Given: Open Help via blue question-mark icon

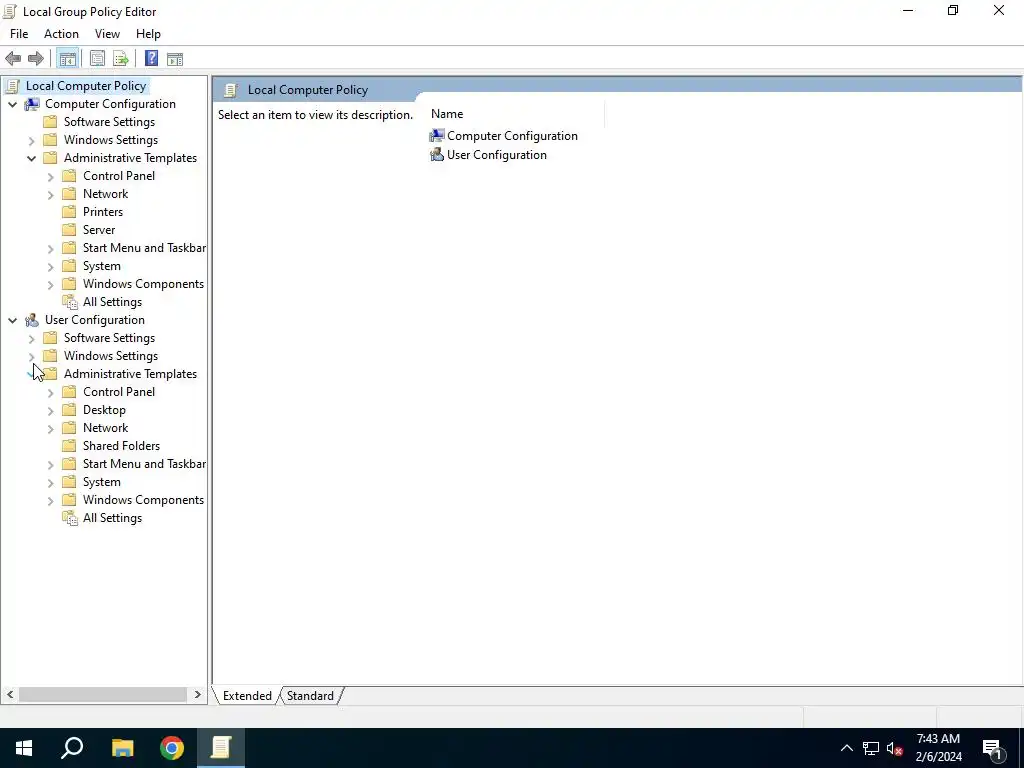Looking at the screenshot, I should click(152, 59).
